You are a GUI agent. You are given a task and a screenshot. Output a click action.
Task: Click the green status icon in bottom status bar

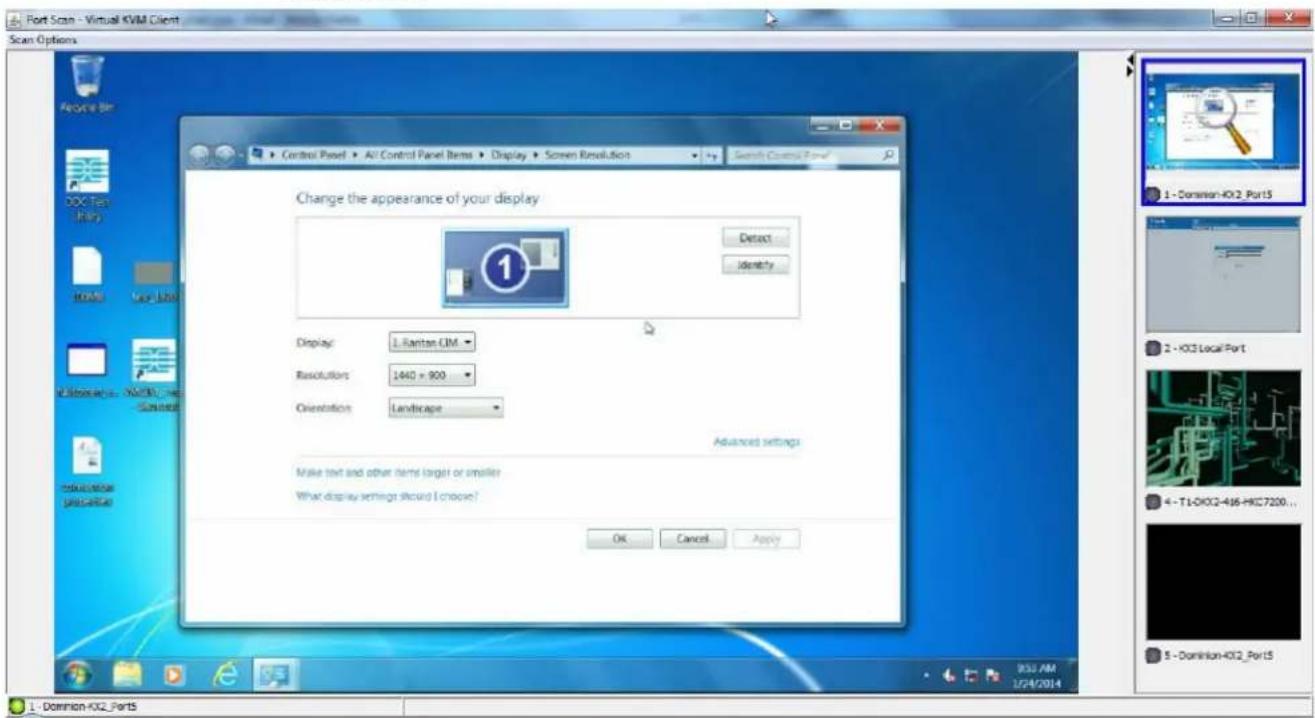click(x=15, y=708)
